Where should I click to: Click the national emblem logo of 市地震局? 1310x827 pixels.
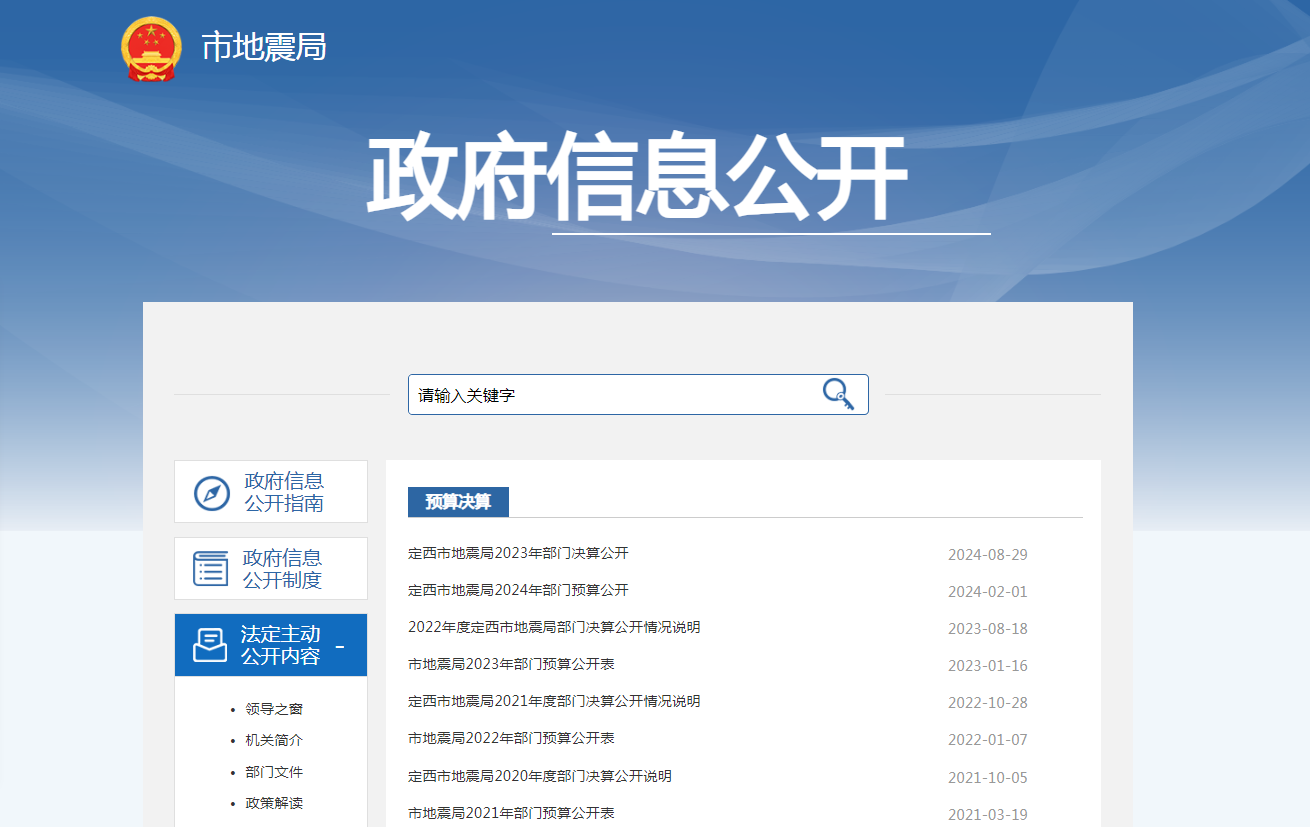(x=151, y=46)
